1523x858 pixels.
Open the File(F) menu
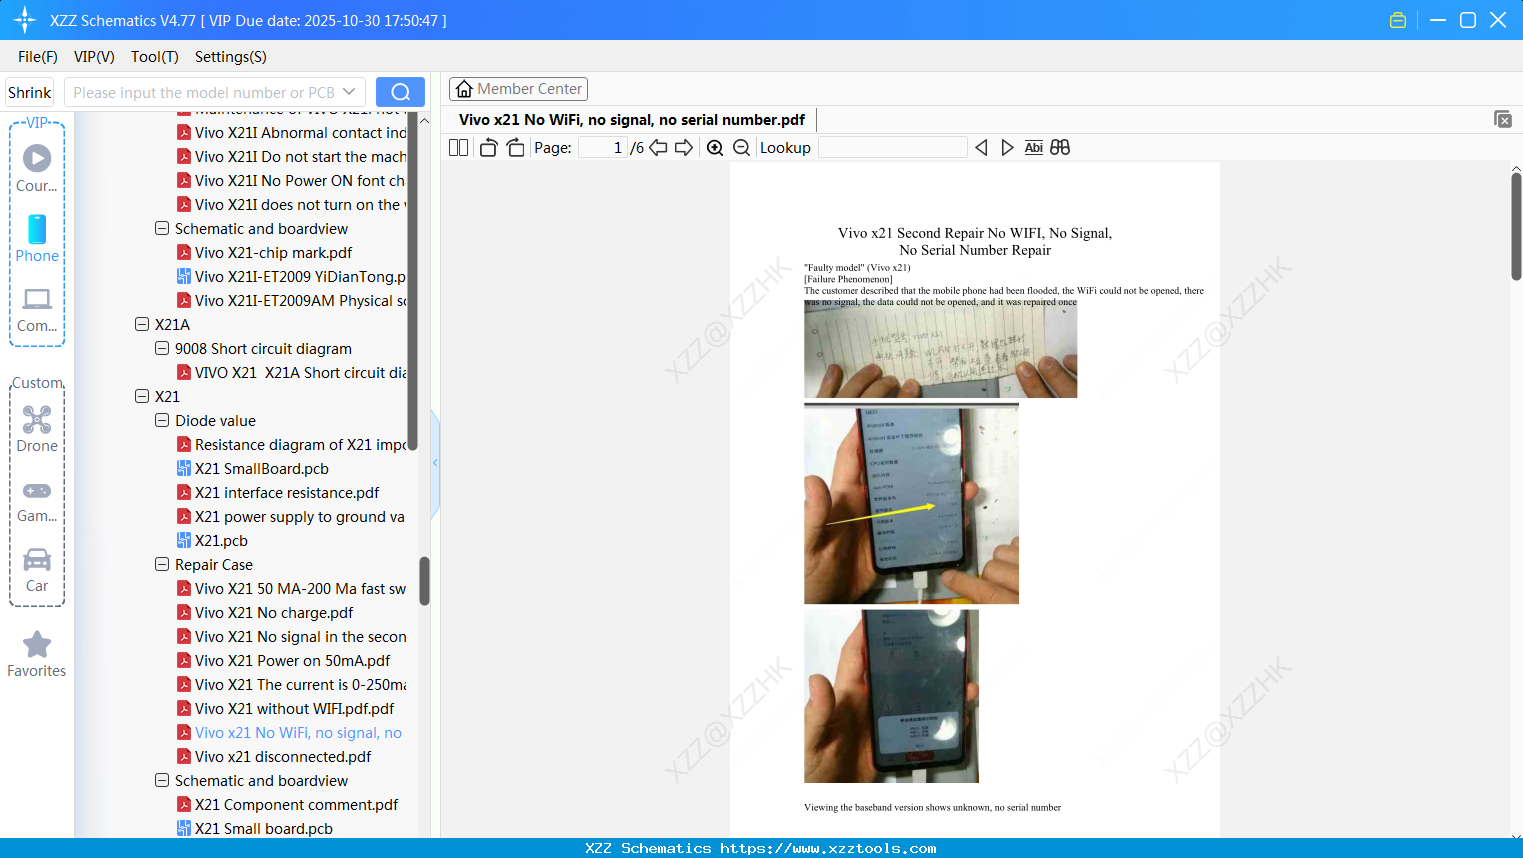pyautogui.click(x=38, y=57)
